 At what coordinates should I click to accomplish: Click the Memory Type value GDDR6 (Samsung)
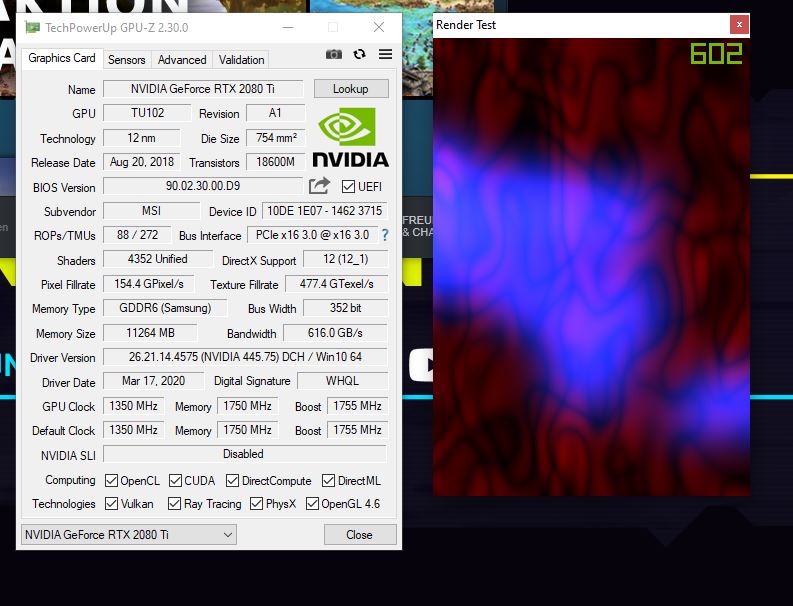165,308
